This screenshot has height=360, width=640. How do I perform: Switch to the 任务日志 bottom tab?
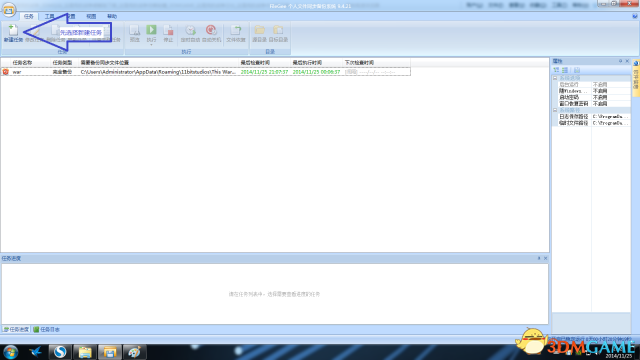tap(47, 329)
